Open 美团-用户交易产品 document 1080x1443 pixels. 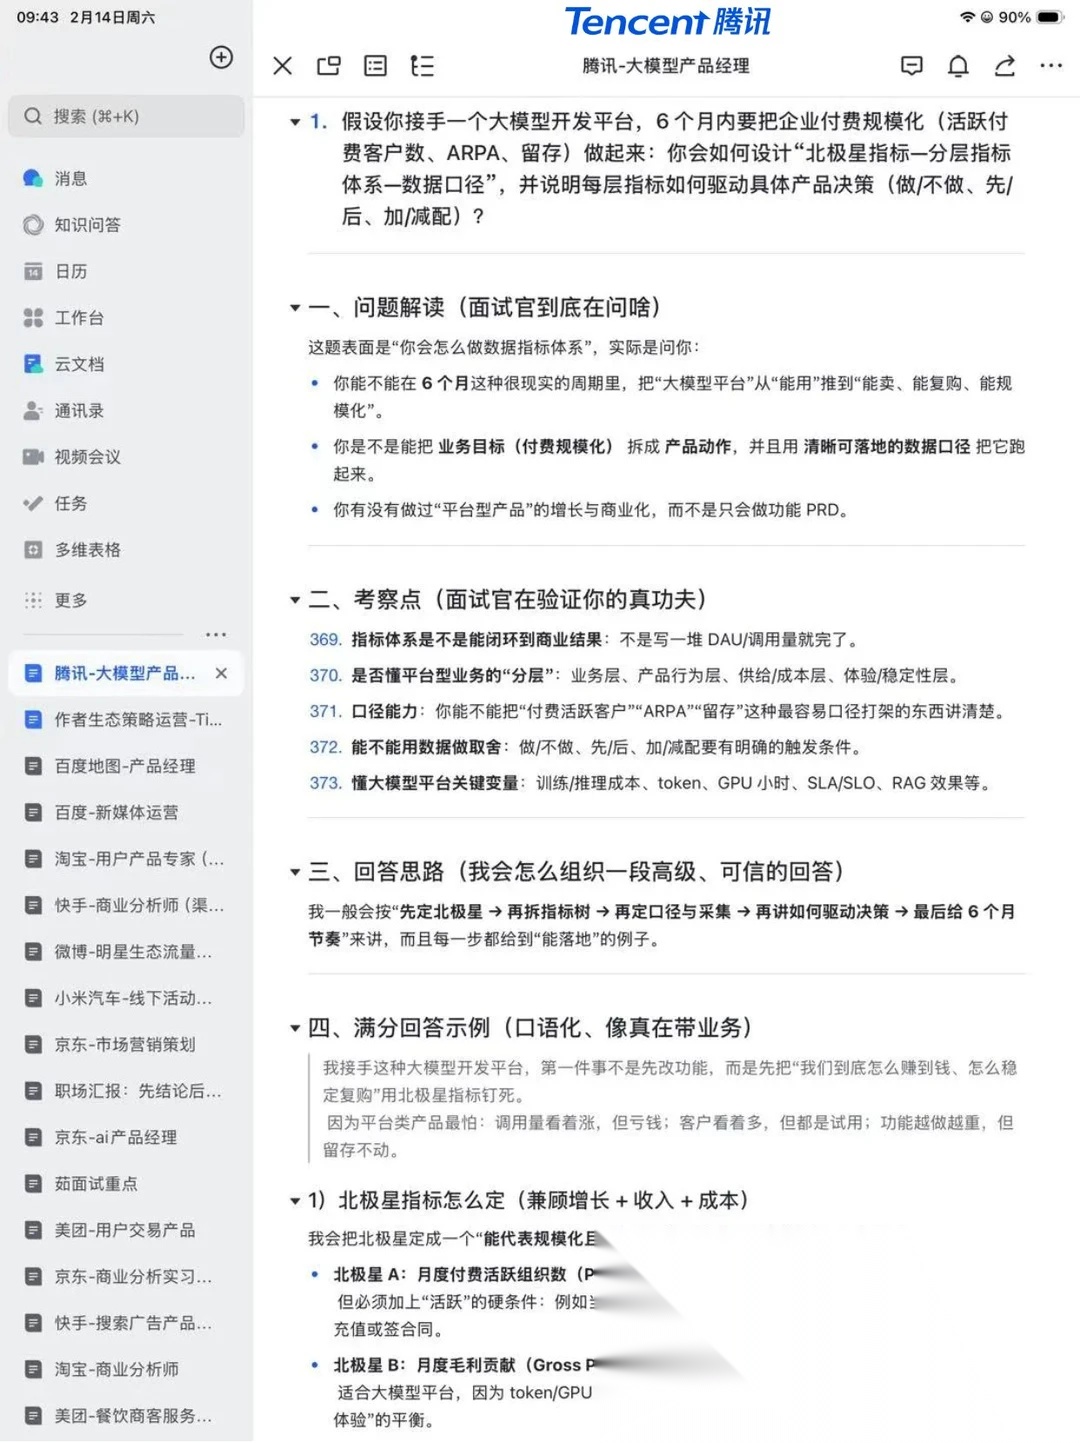[126, 1230]
